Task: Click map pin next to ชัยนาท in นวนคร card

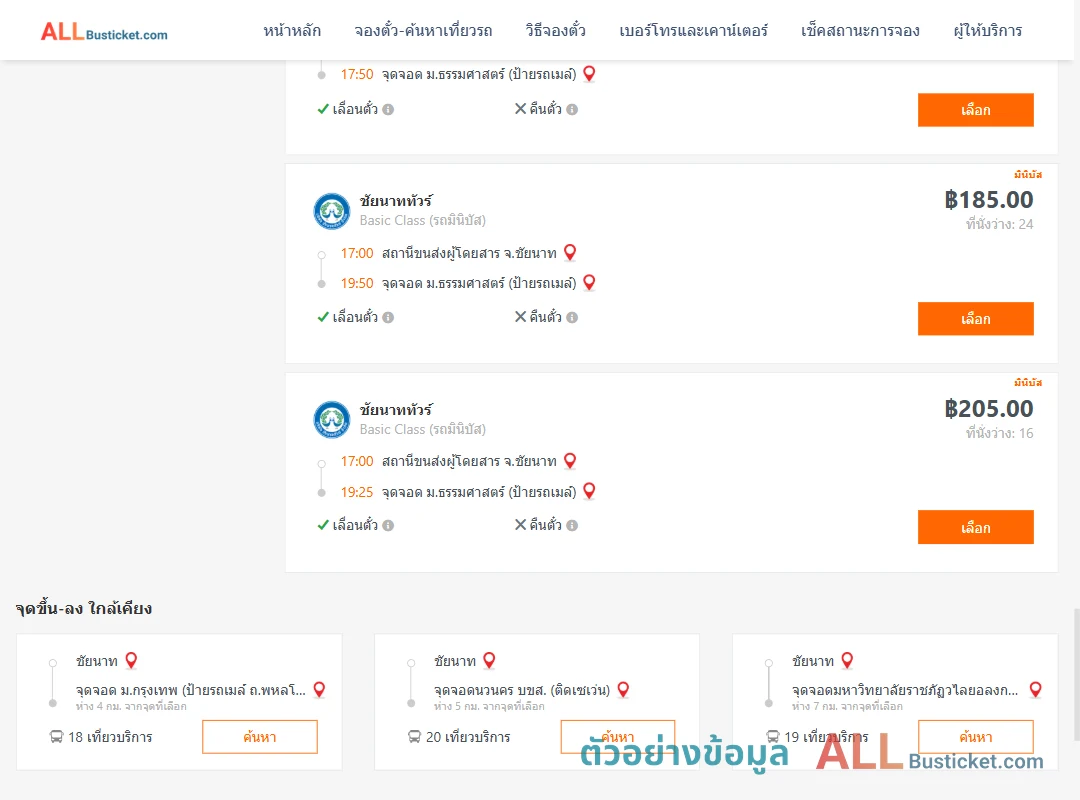Action: (x=489, y=661)
